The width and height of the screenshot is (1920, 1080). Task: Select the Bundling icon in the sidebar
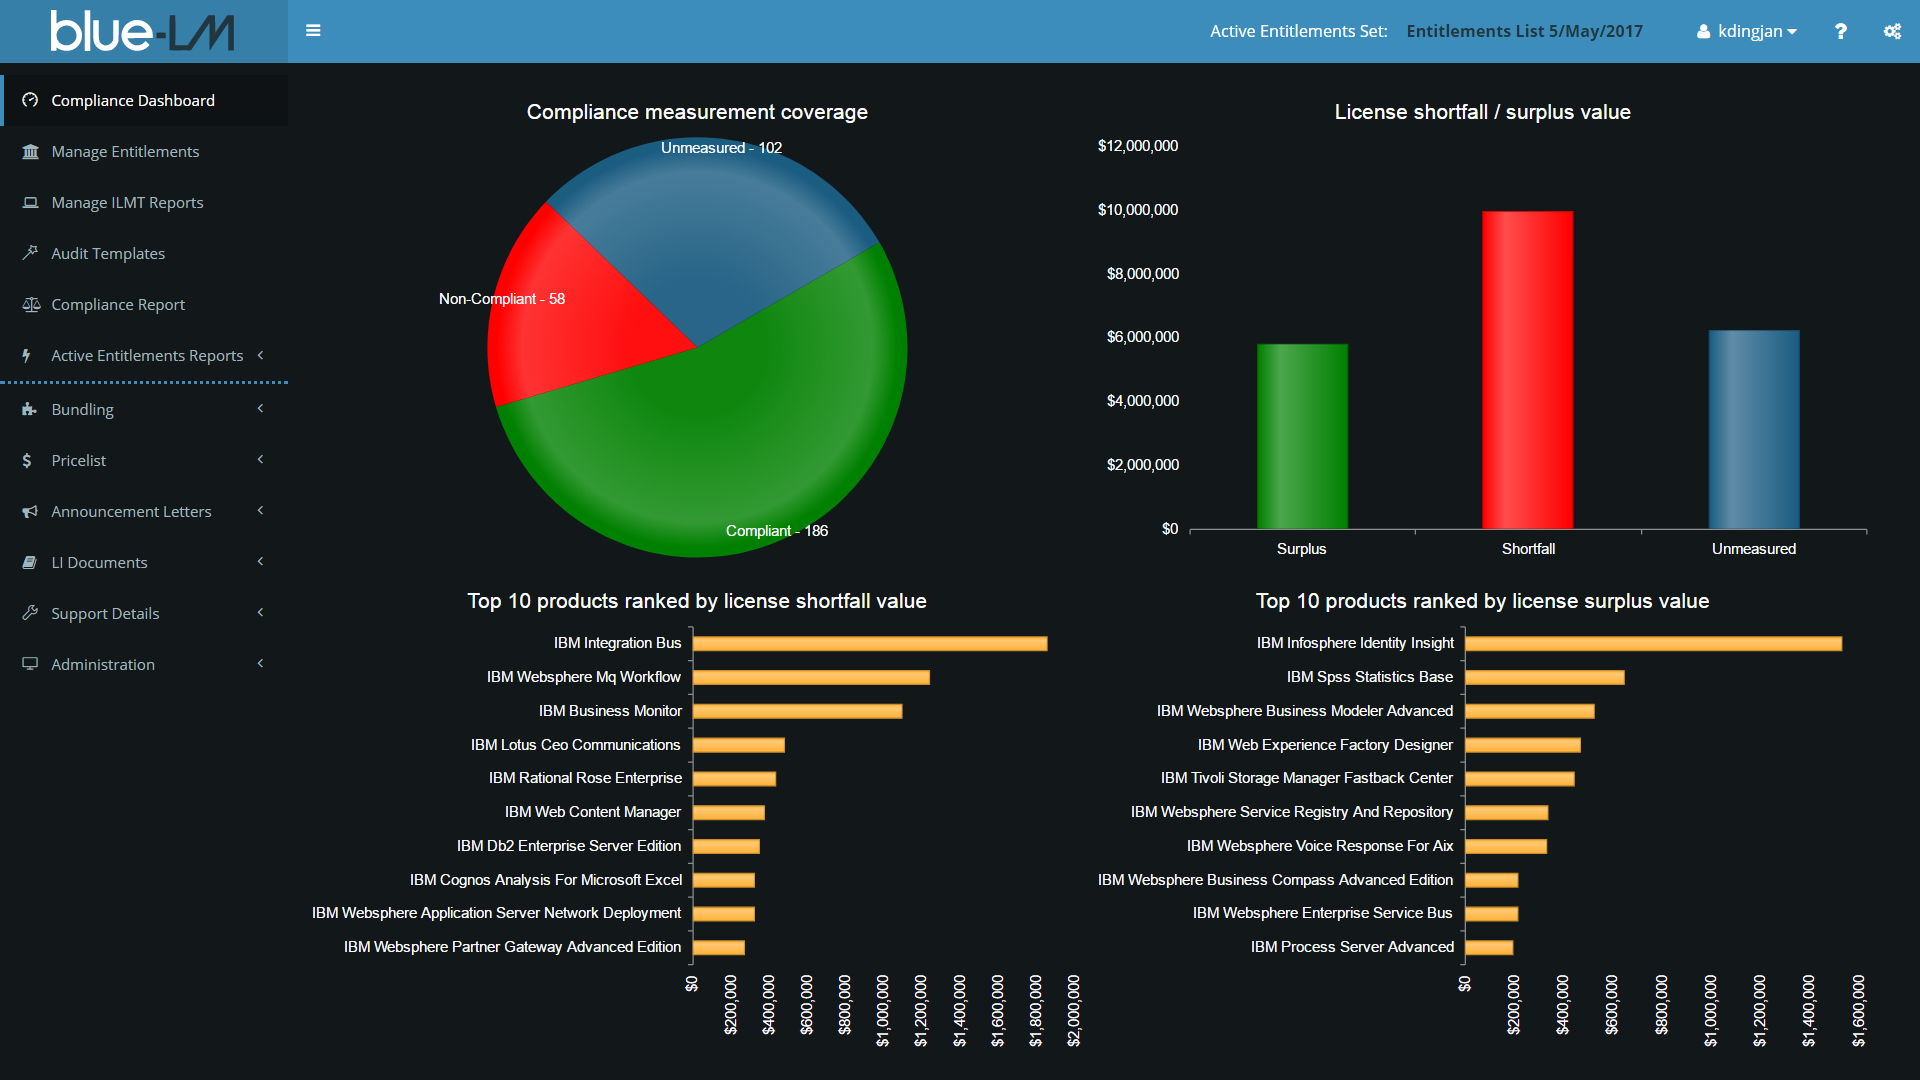pyautogui.click(x=29, y=409)
